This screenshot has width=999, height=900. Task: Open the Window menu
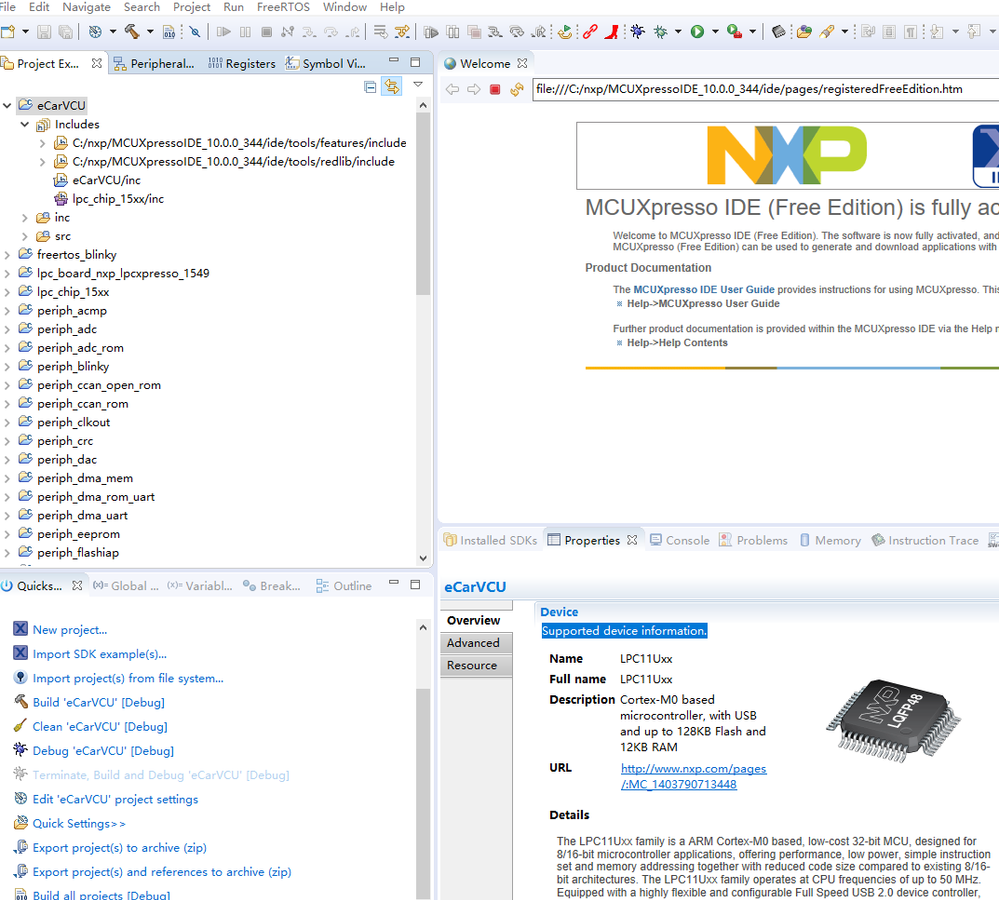345,7
